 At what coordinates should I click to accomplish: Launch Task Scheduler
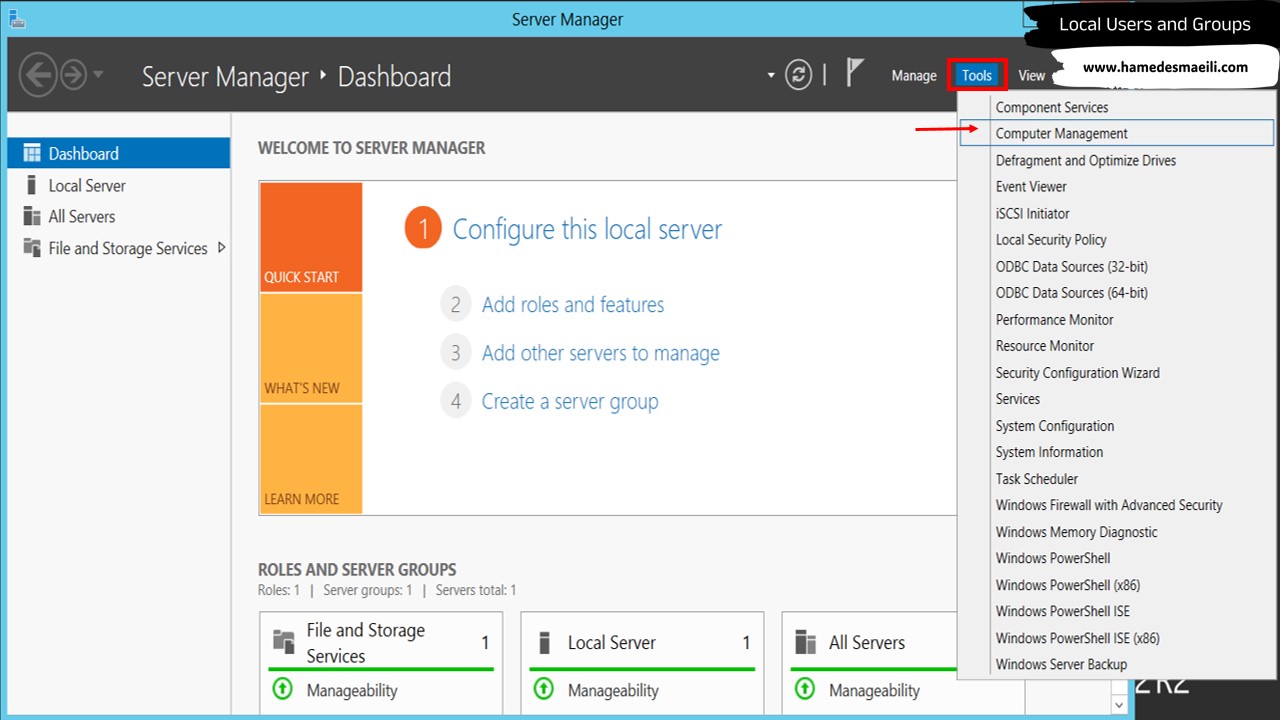1117,479
